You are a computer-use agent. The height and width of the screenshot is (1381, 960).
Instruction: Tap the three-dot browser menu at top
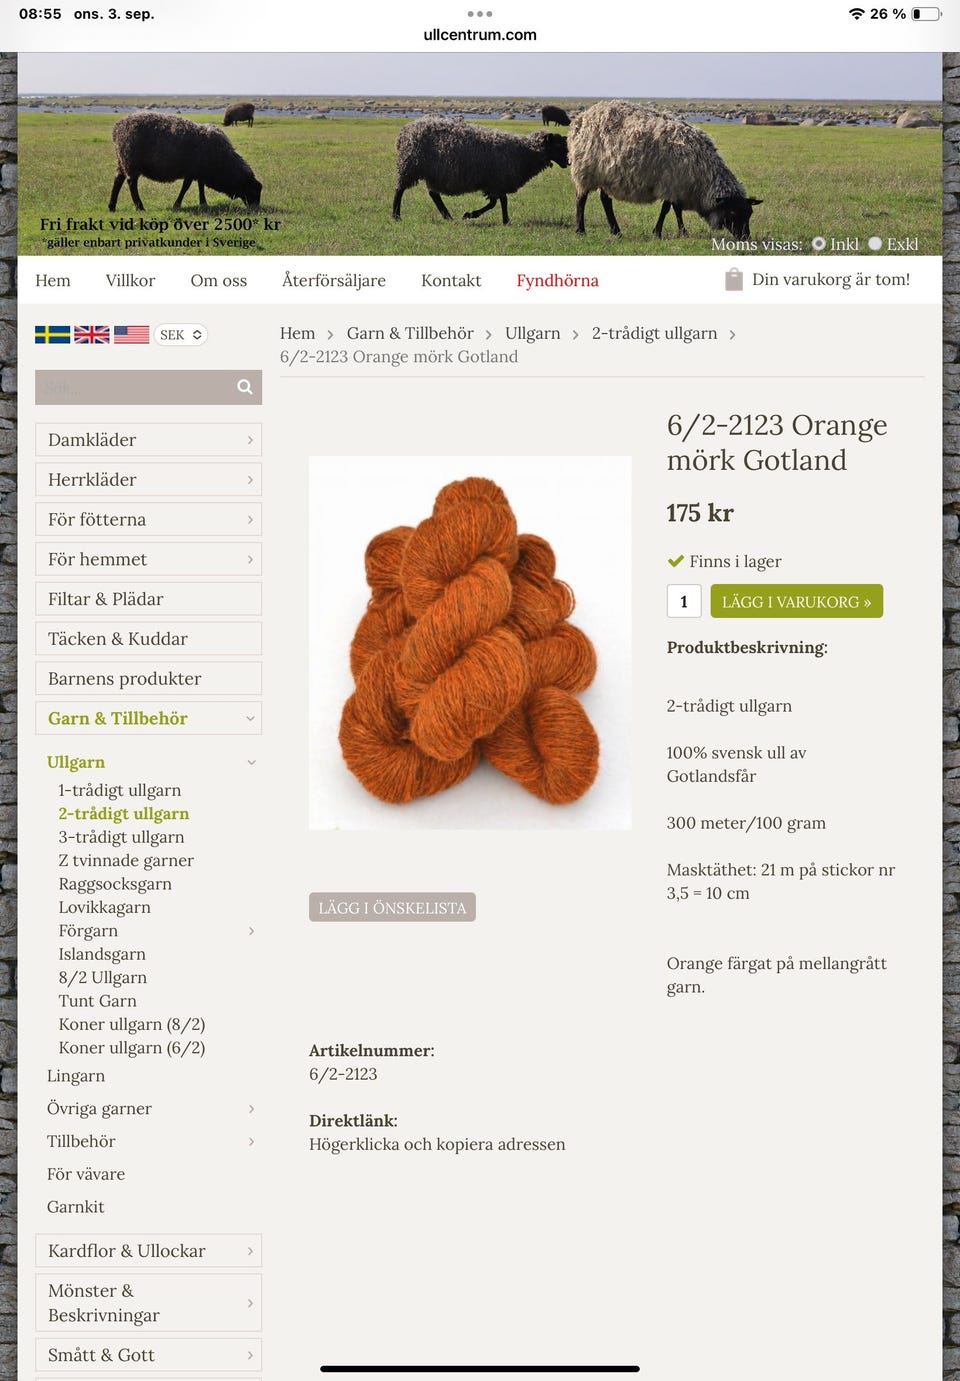click(x=480, y=14)
